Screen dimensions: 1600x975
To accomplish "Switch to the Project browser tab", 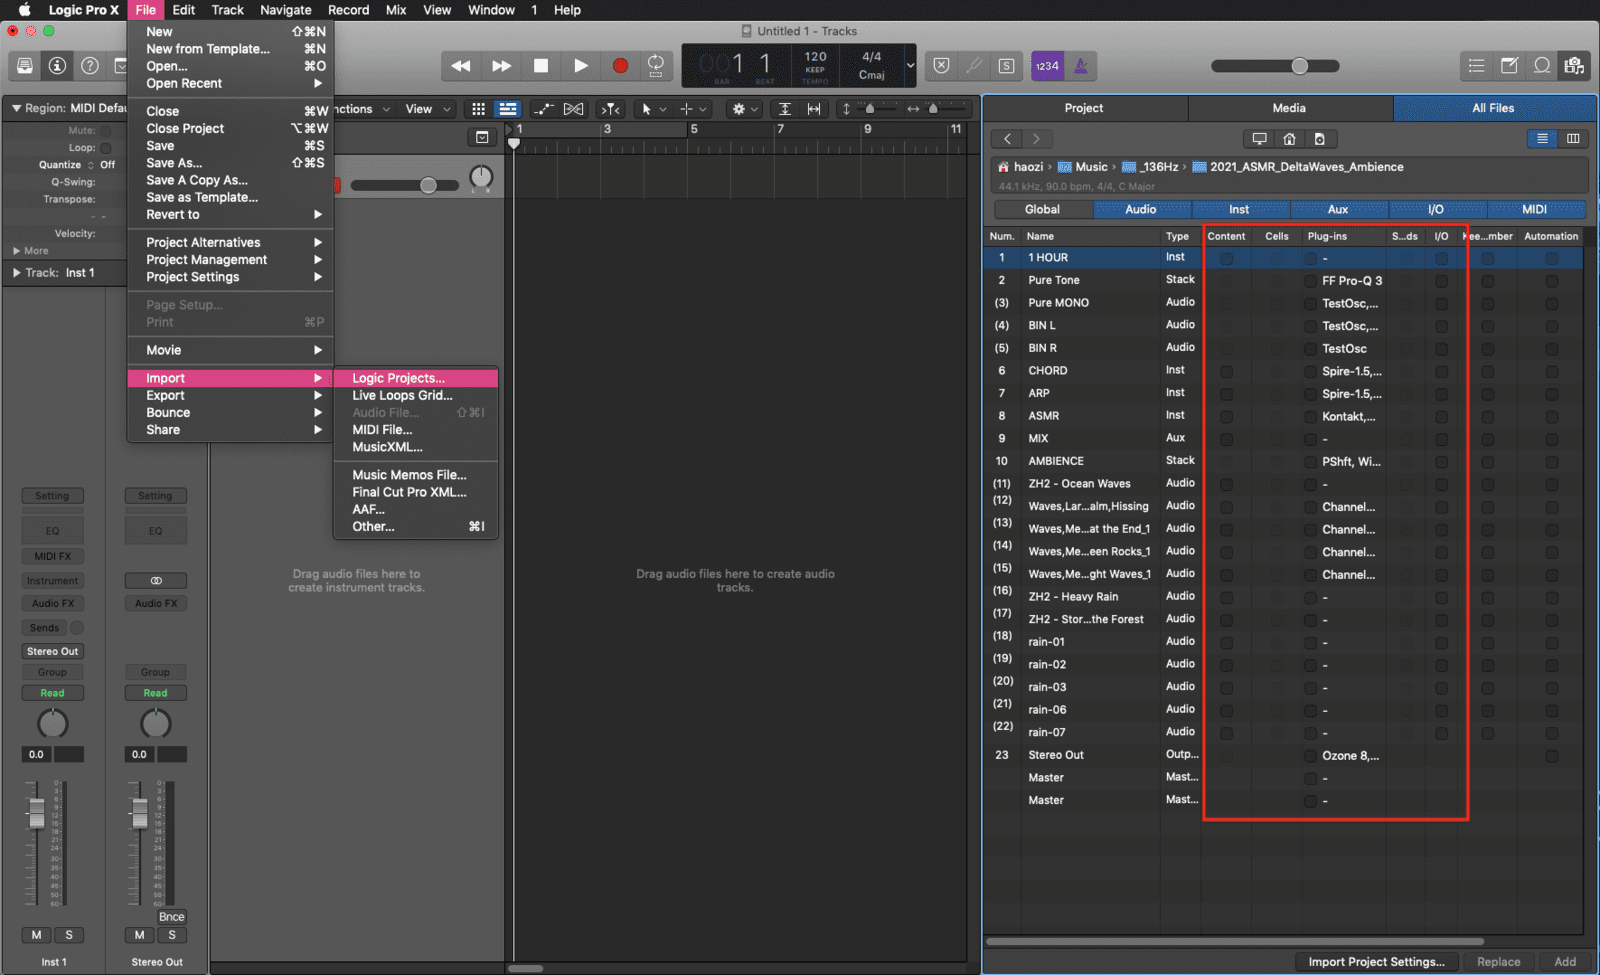I will pyautogui.click(x=1084, y=108).
